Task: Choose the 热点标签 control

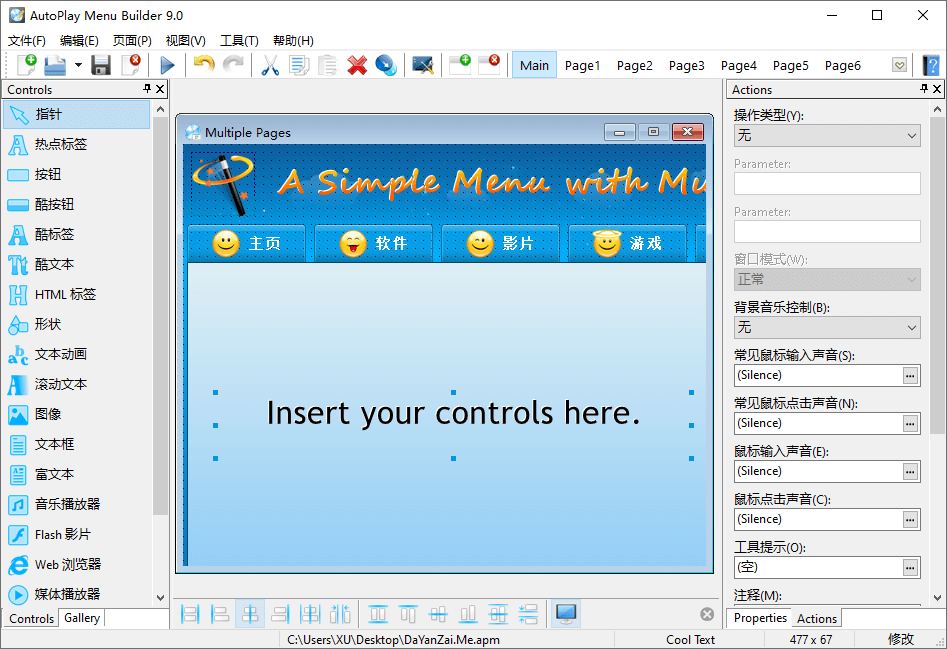Action: tap(77, 144)
